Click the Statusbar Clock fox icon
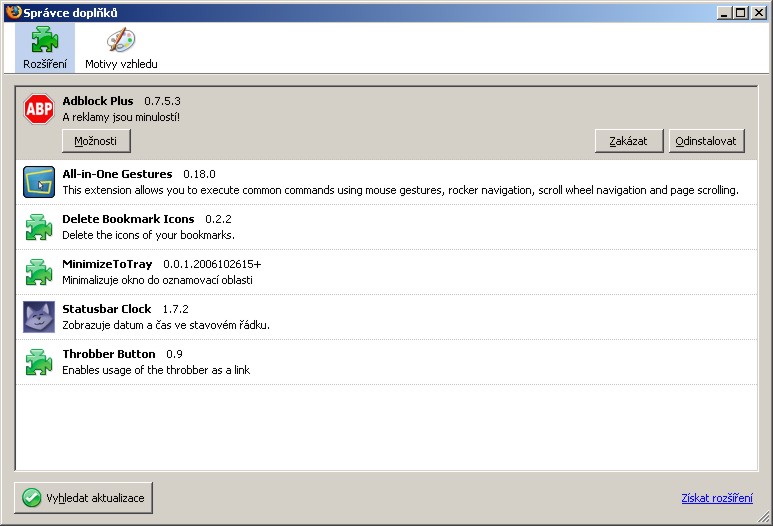This screenshot has width=773, height=526. point(38,317)
